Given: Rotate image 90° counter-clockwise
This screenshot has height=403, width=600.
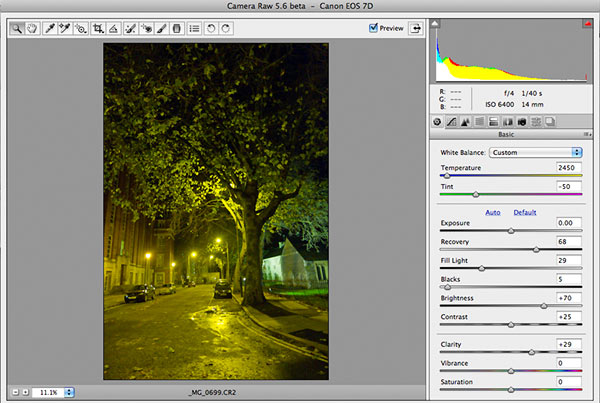Looking at the screenshot, I should (211, 28).
